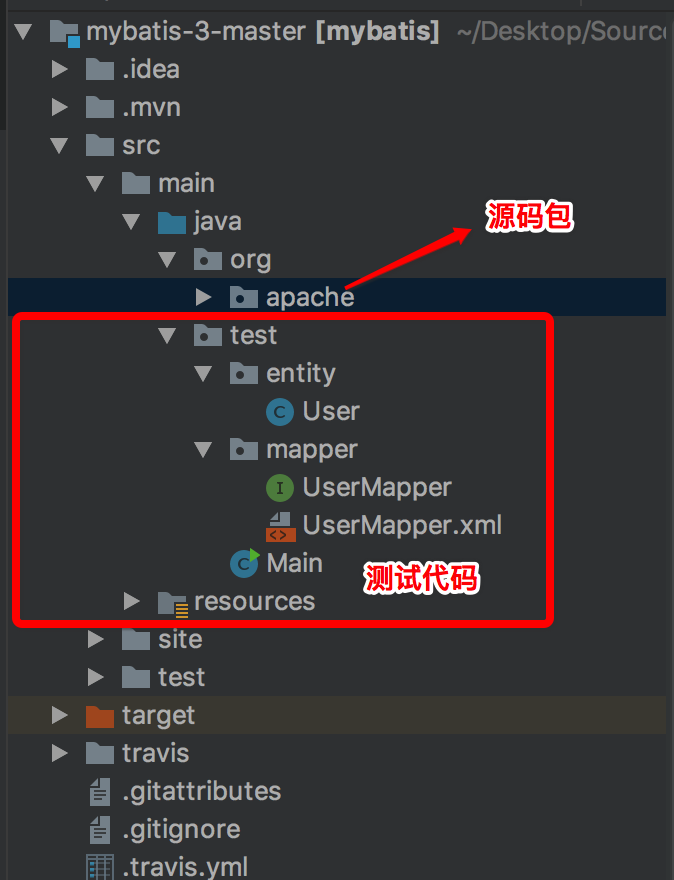Expand the .idea folder
This screenshot has height=880, width=674.
(x=59, y=69)
